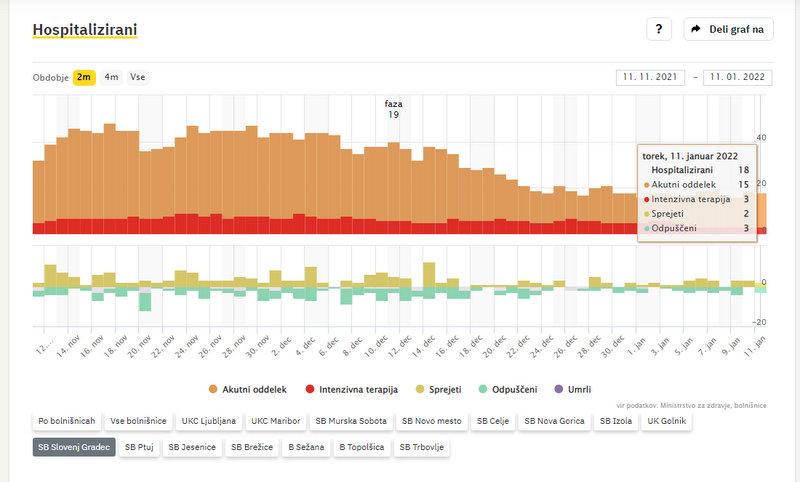The image size is (800, 482).
Task: Click the faza 19 marker on the chart
Action: point(393,109)
